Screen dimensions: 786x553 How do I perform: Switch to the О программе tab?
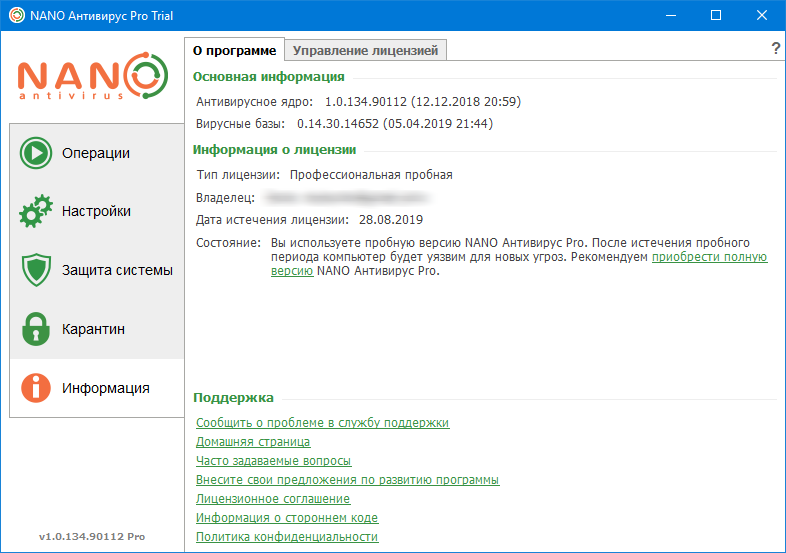(234, 50)
